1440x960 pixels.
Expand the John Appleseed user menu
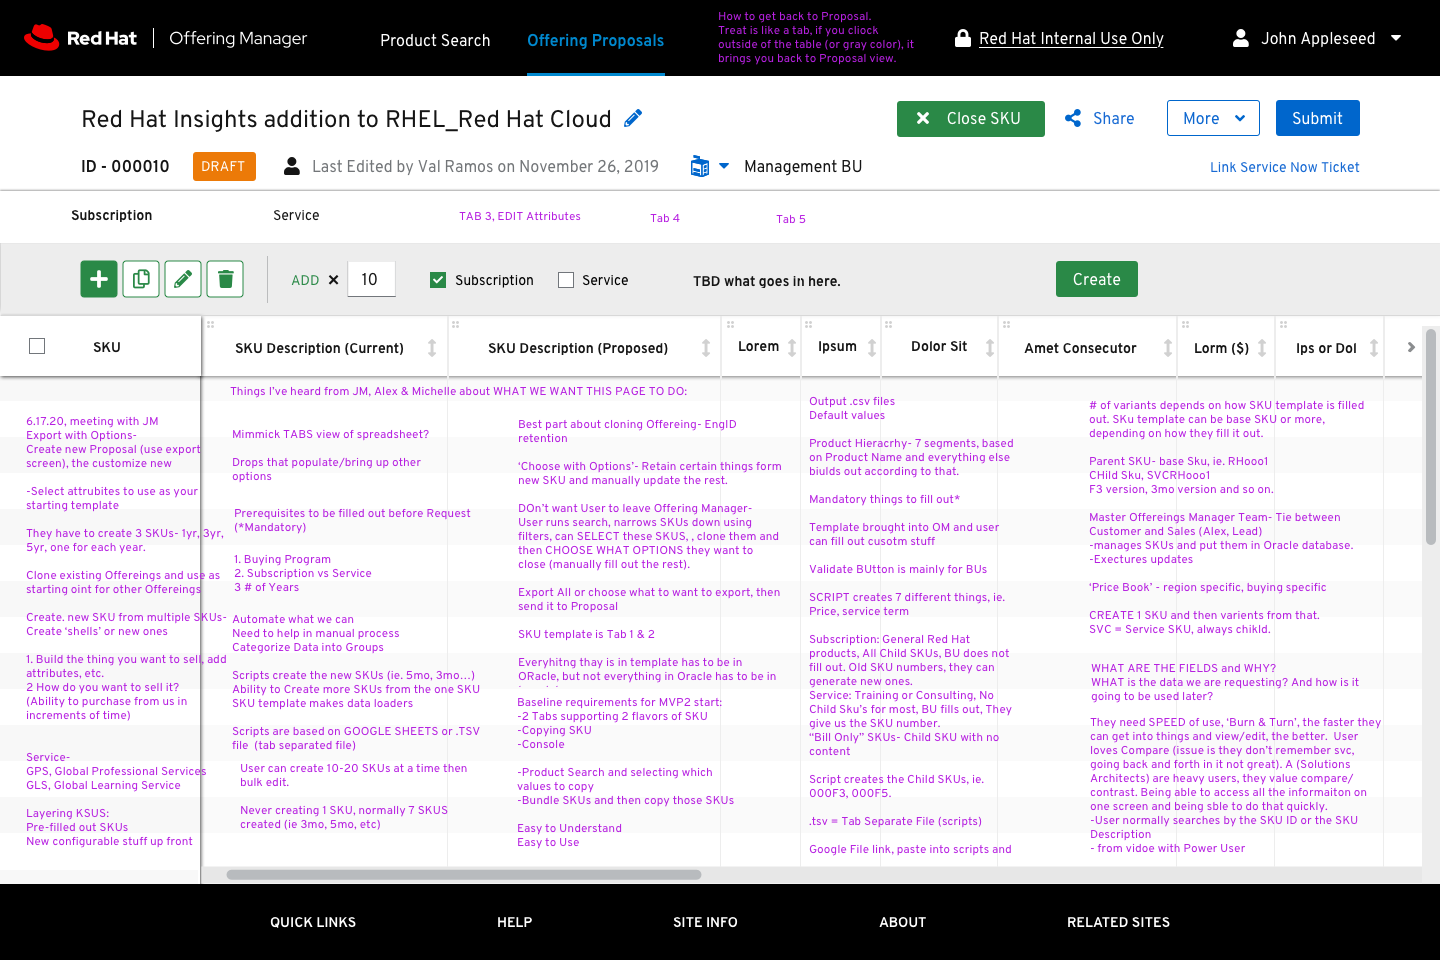(x=1396, y=38)
